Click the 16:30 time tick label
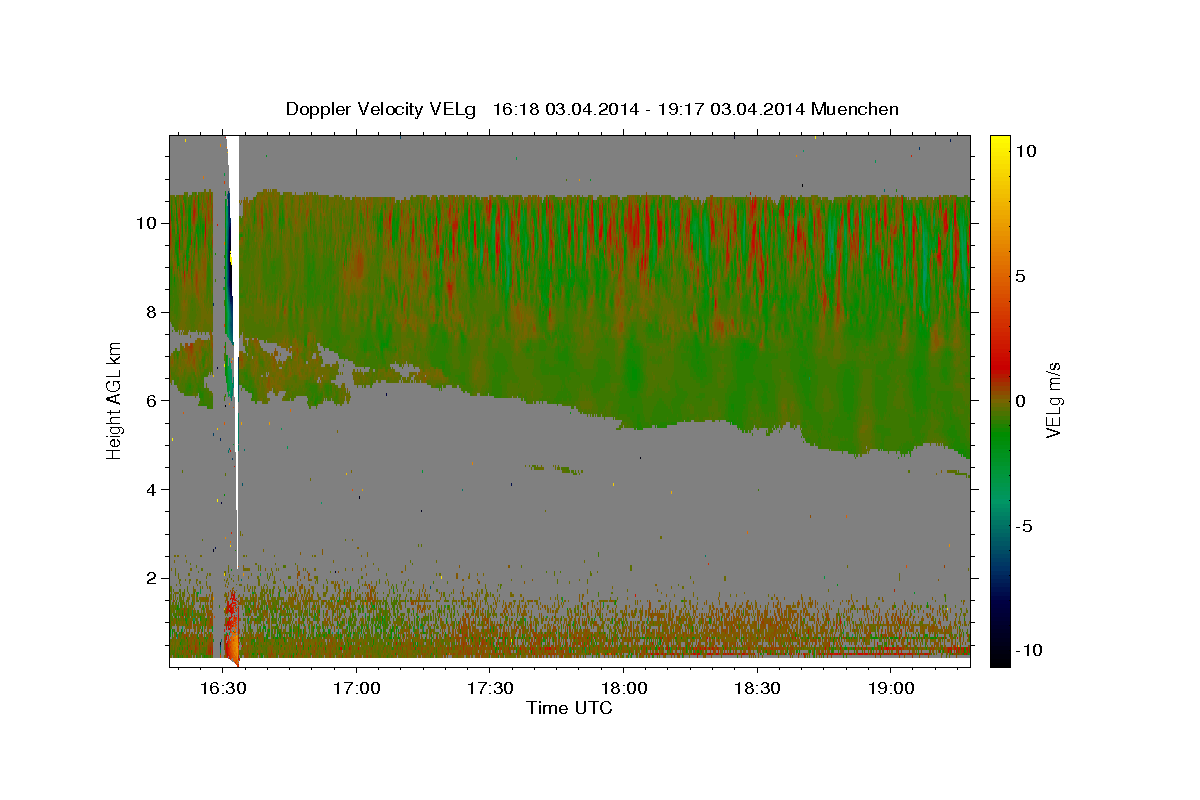The width and height of the screenshot is (1200, 800). pyautogui.click(x=223, y=688)
